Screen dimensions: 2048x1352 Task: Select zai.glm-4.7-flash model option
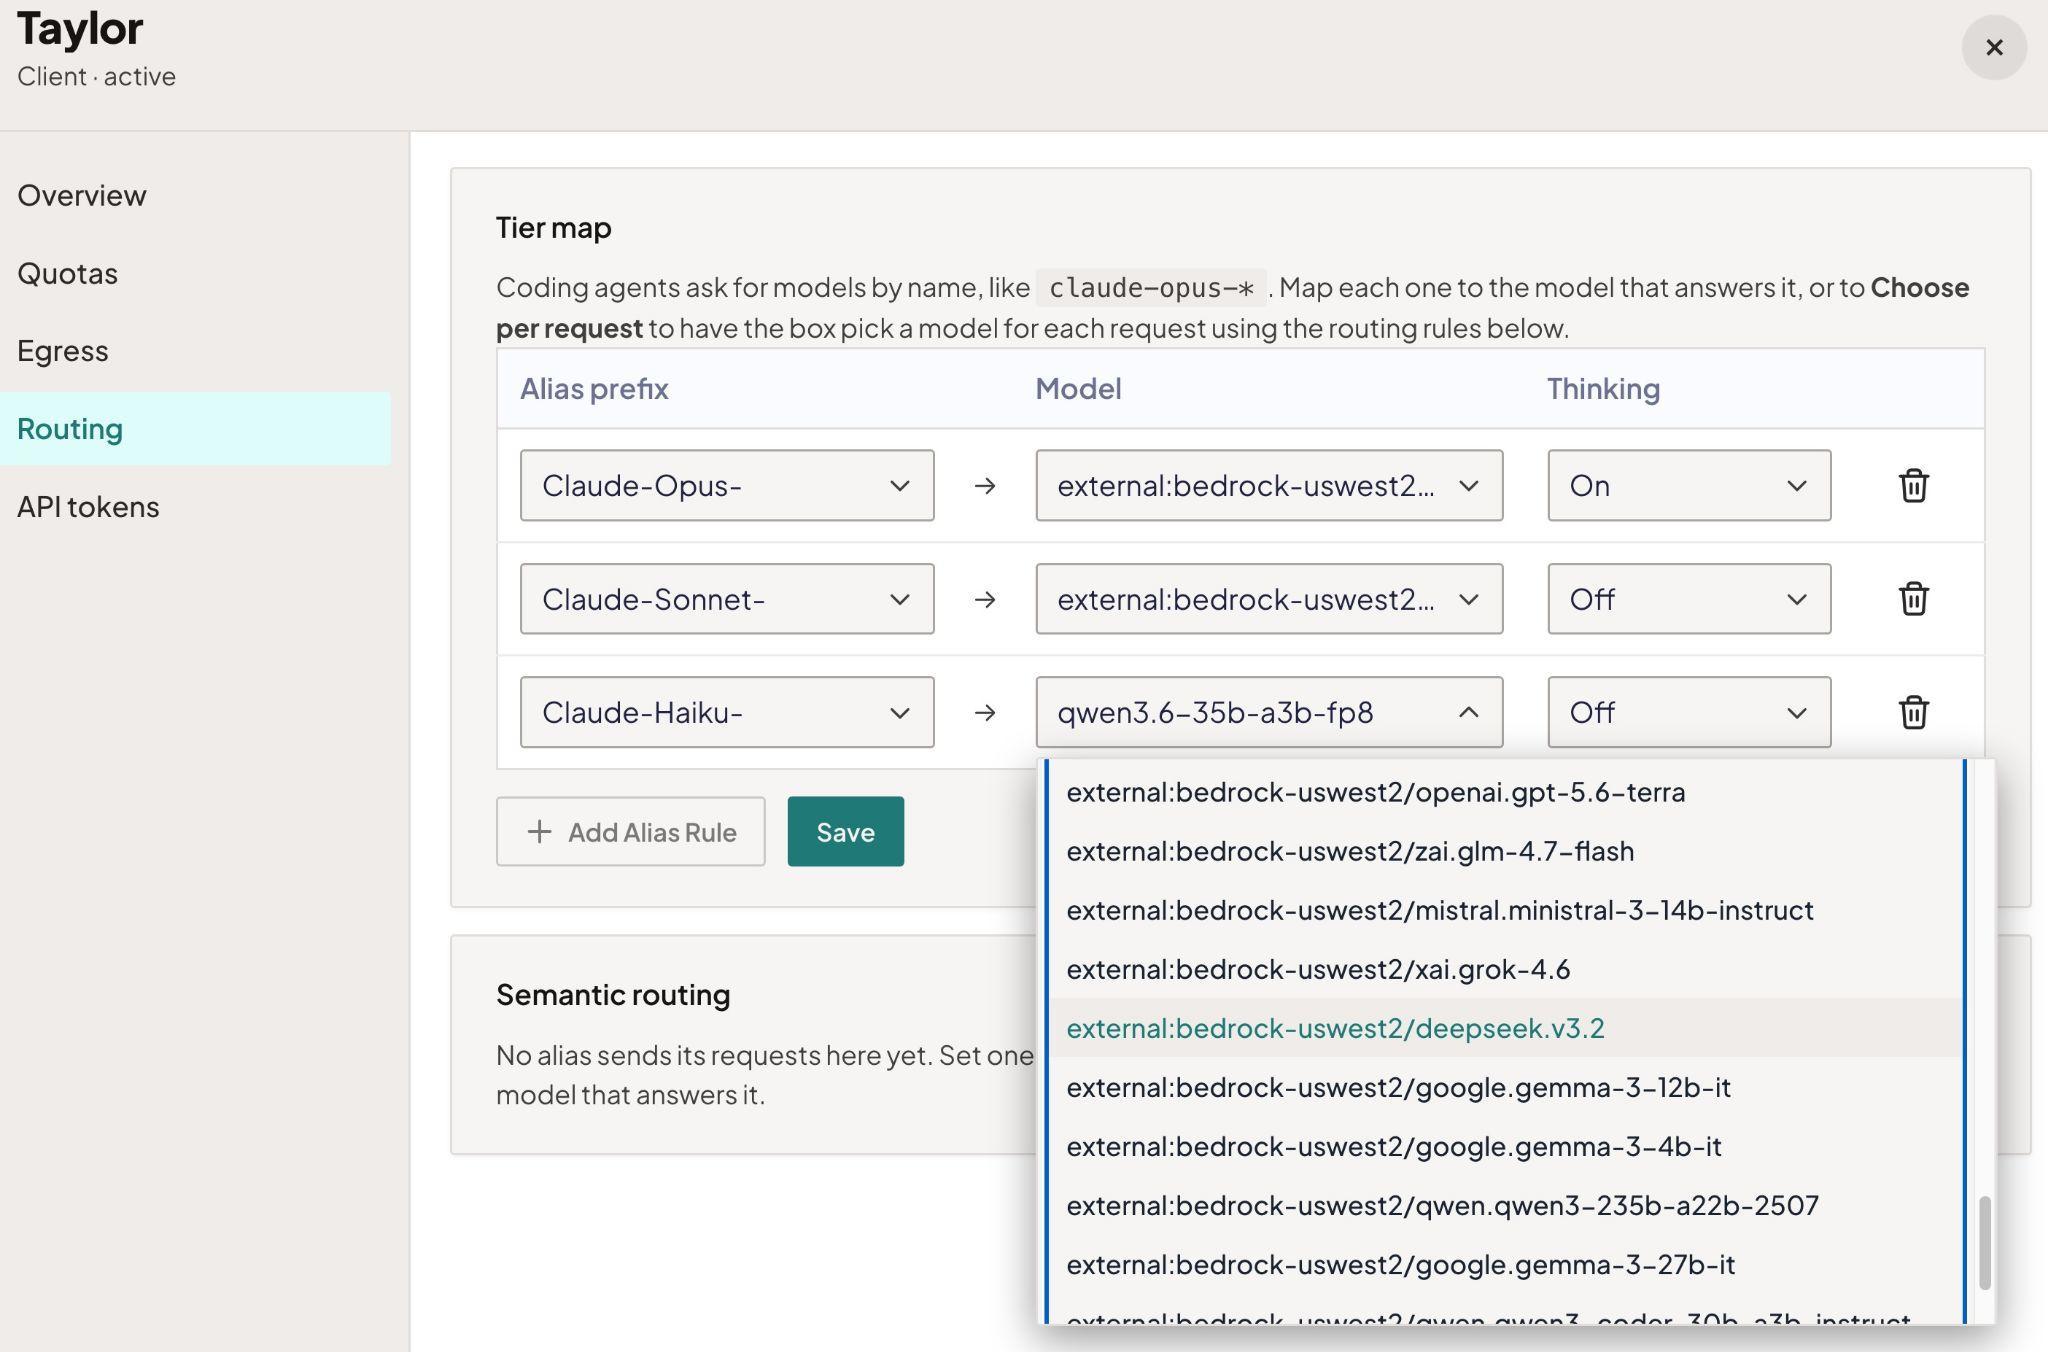[1506, 851]
